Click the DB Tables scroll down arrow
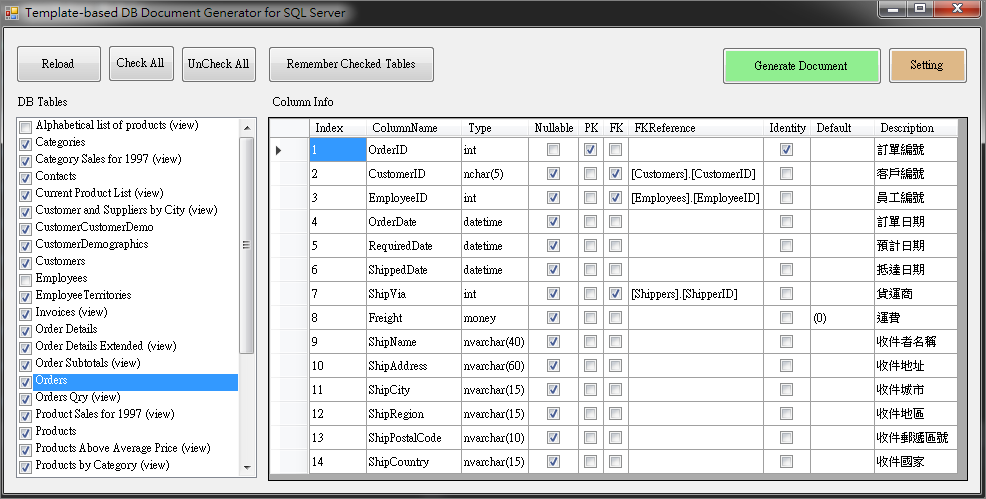Screen dimensions: 986x499 tap(247, 468)
